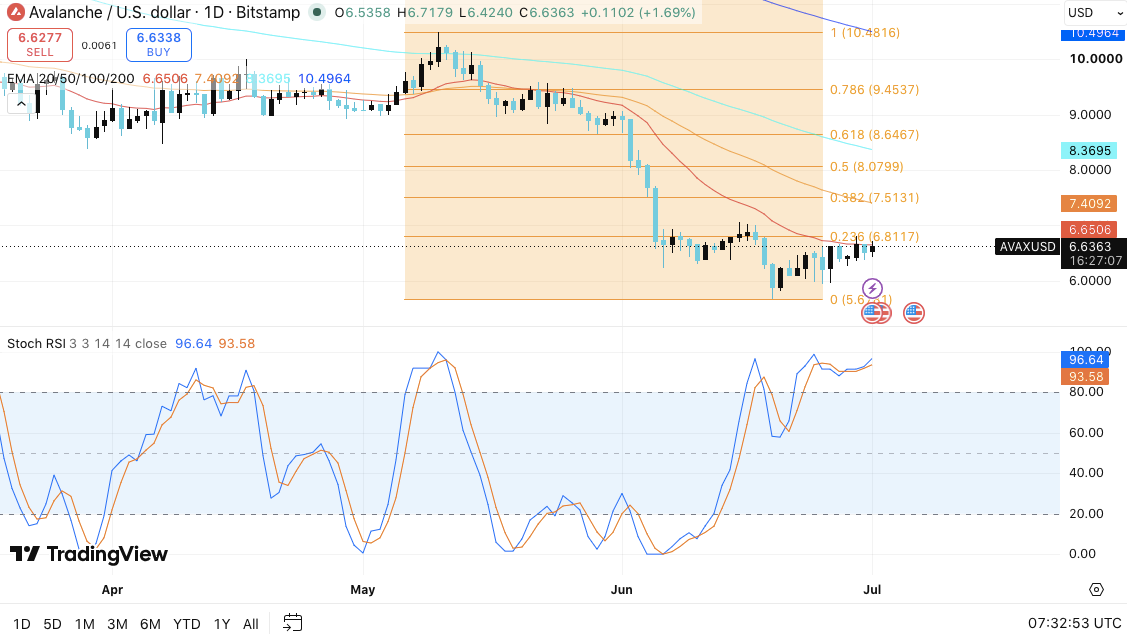
Task: Click the EMA 20/50/100/200 indicator label
Action: [x=70, y=78]
